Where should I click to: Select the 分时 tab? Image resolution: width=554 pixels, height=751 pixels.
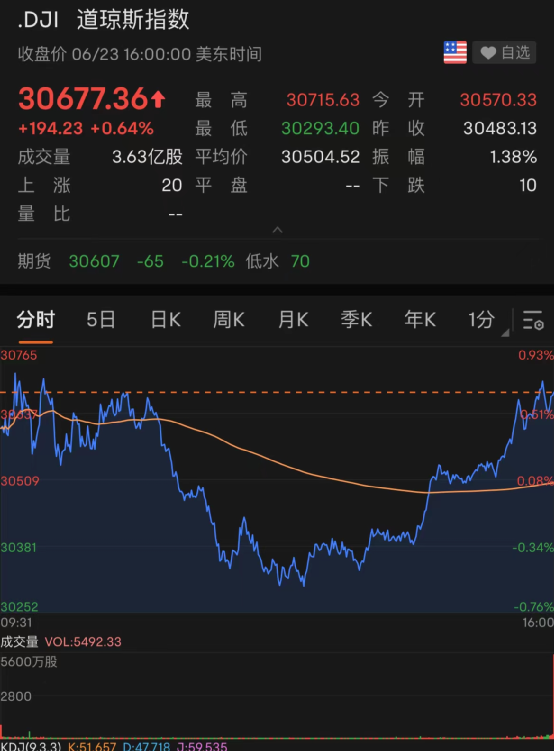click(36, 319)
